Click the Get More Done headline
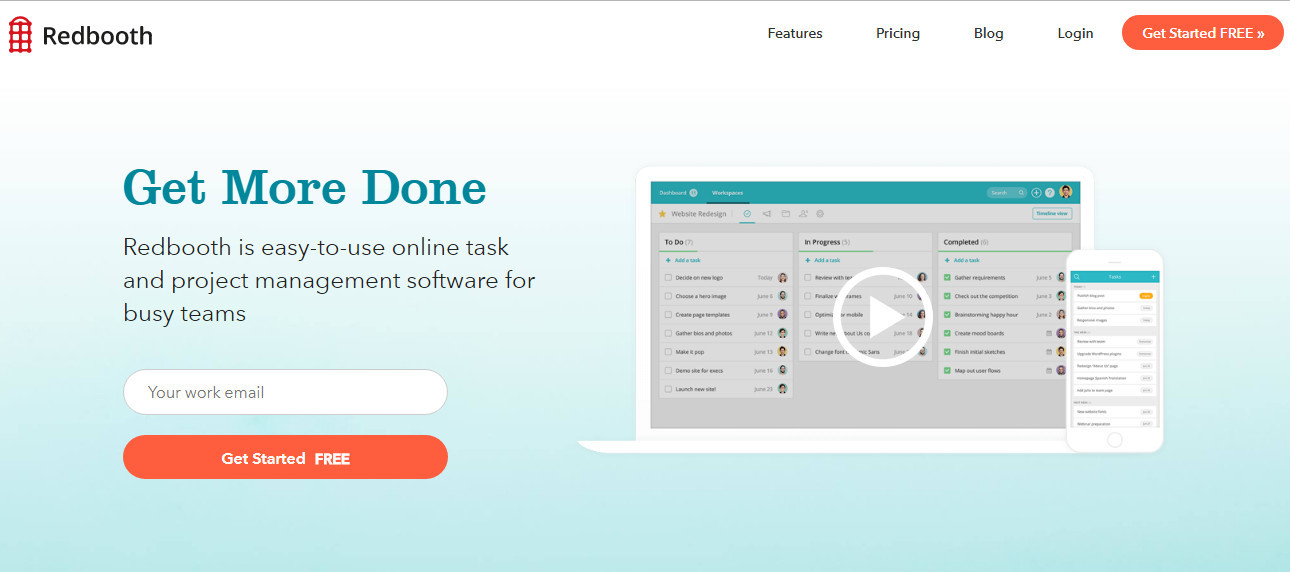This screenshot has width=1290, height=572. tap(305, 187)
